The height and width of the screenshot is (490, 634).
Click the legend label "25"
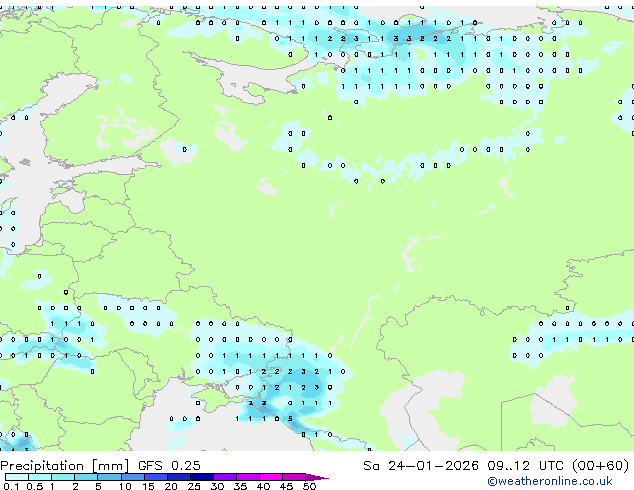click(194, 486)
